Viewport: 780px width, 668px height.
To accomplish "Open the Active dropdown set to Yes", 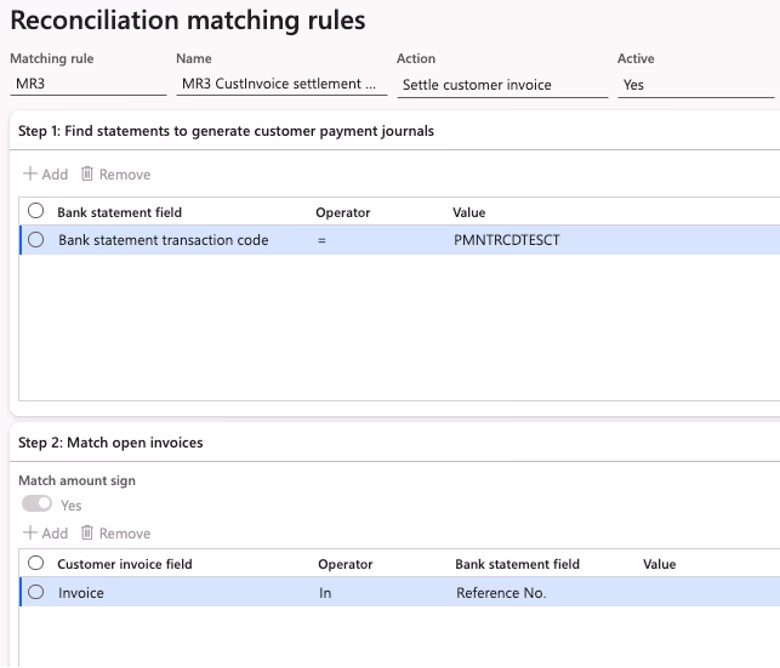I will [x=695, y=85].
